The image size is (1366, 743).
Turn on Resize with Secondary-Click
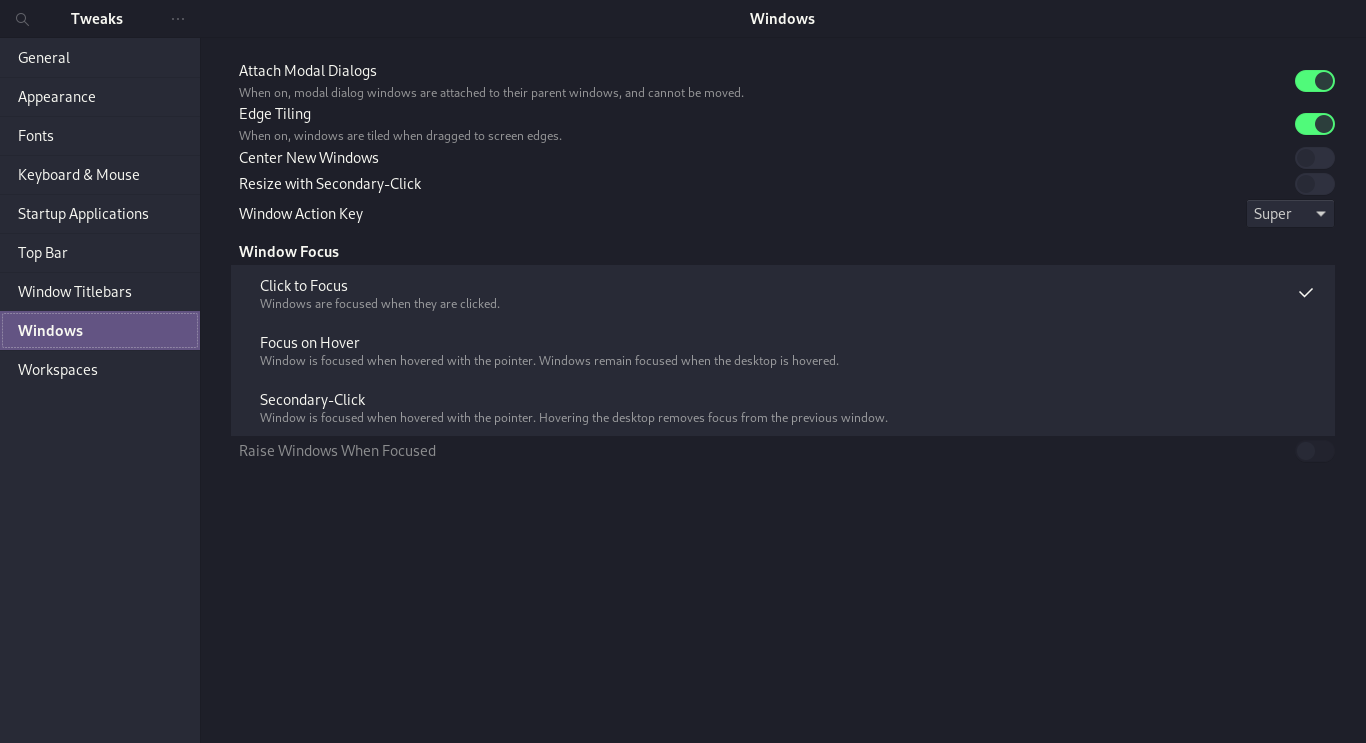click(1314, 183)
